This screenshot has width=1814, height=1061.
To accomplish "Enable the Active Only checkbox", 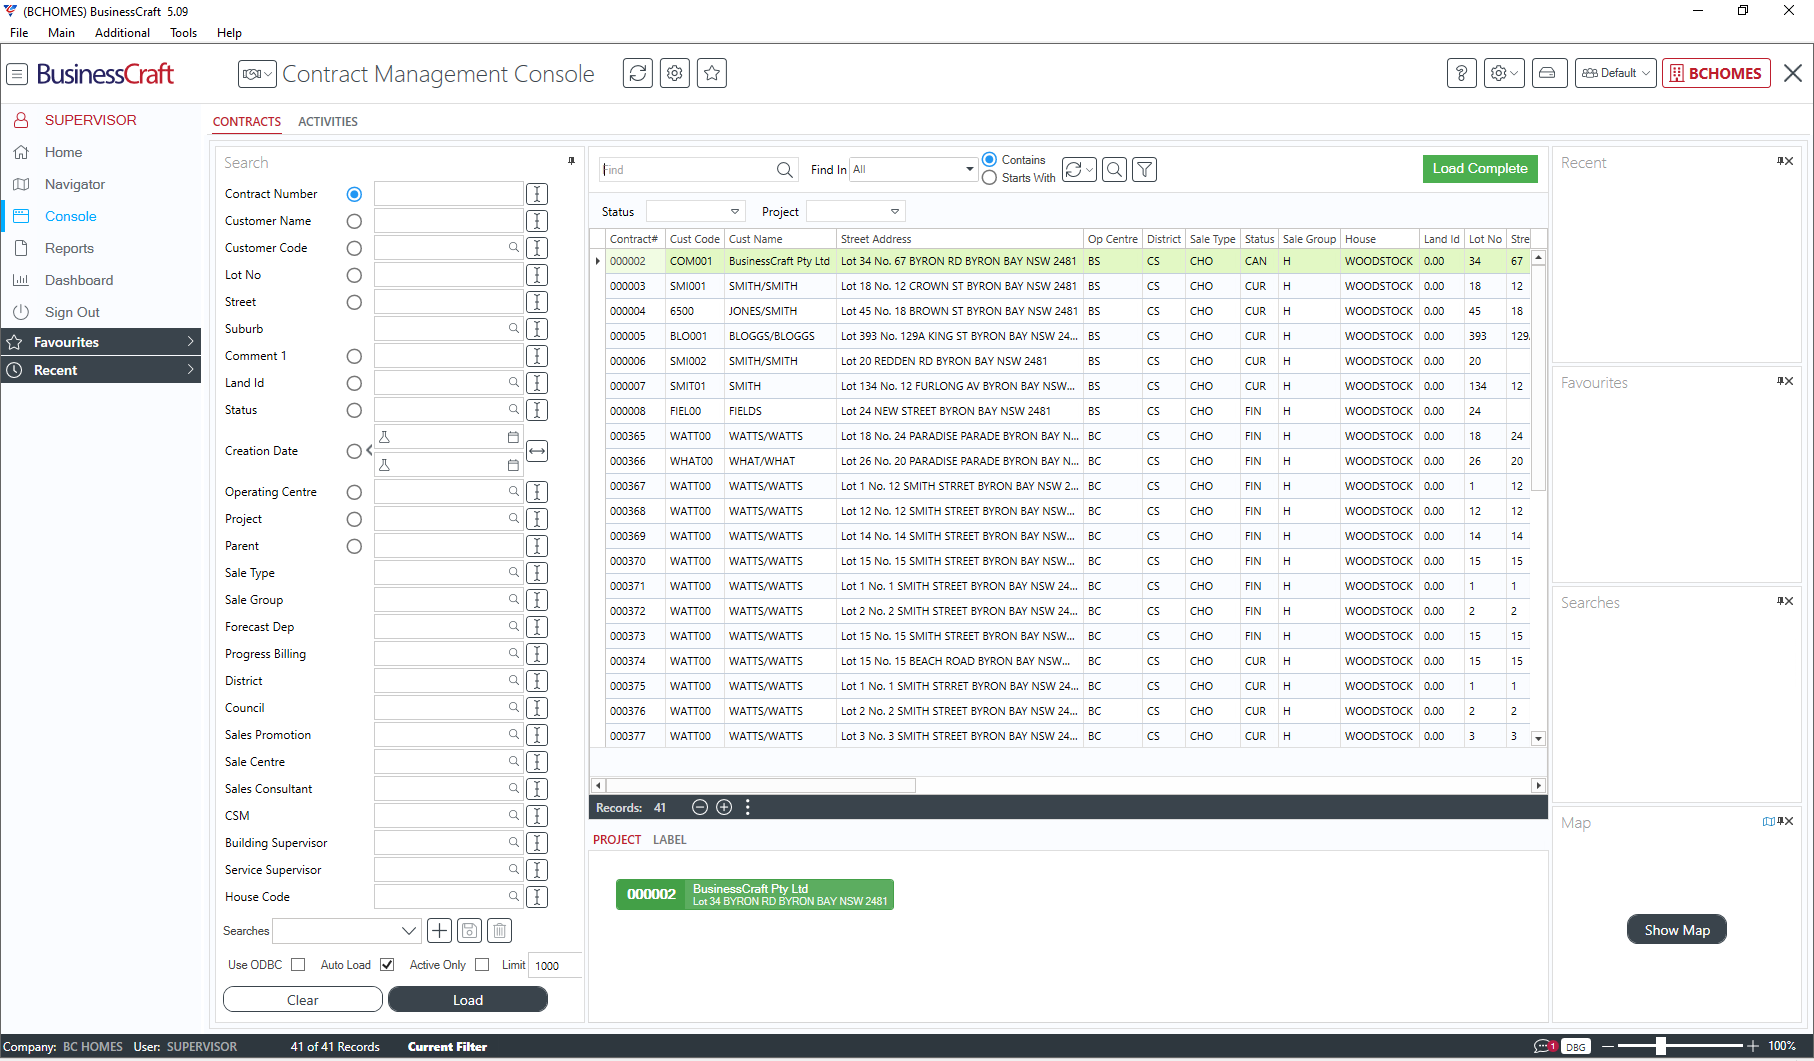I will click(482, 965).
